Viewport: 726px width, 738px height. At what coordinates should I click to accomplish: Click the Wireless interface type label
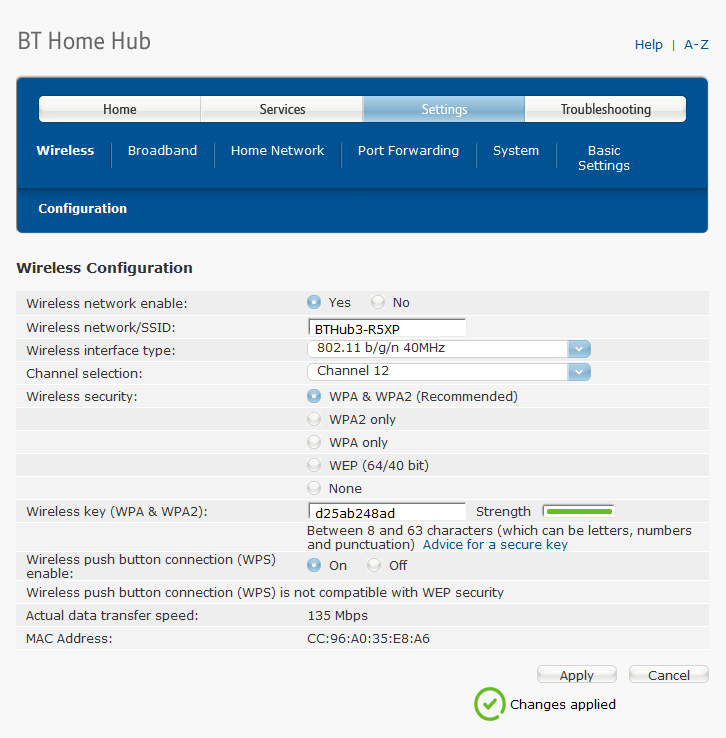coord(101,350)
